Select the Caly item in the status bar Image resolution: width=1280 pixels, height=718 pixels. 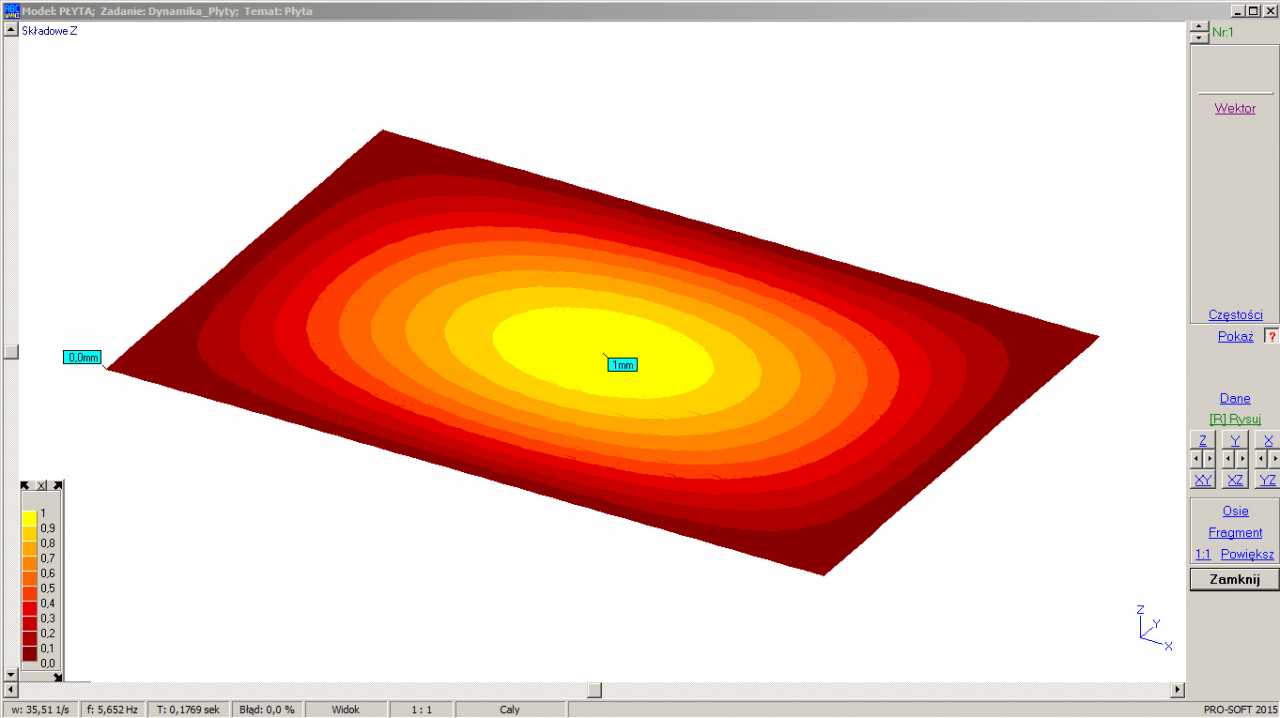[509, 709]
